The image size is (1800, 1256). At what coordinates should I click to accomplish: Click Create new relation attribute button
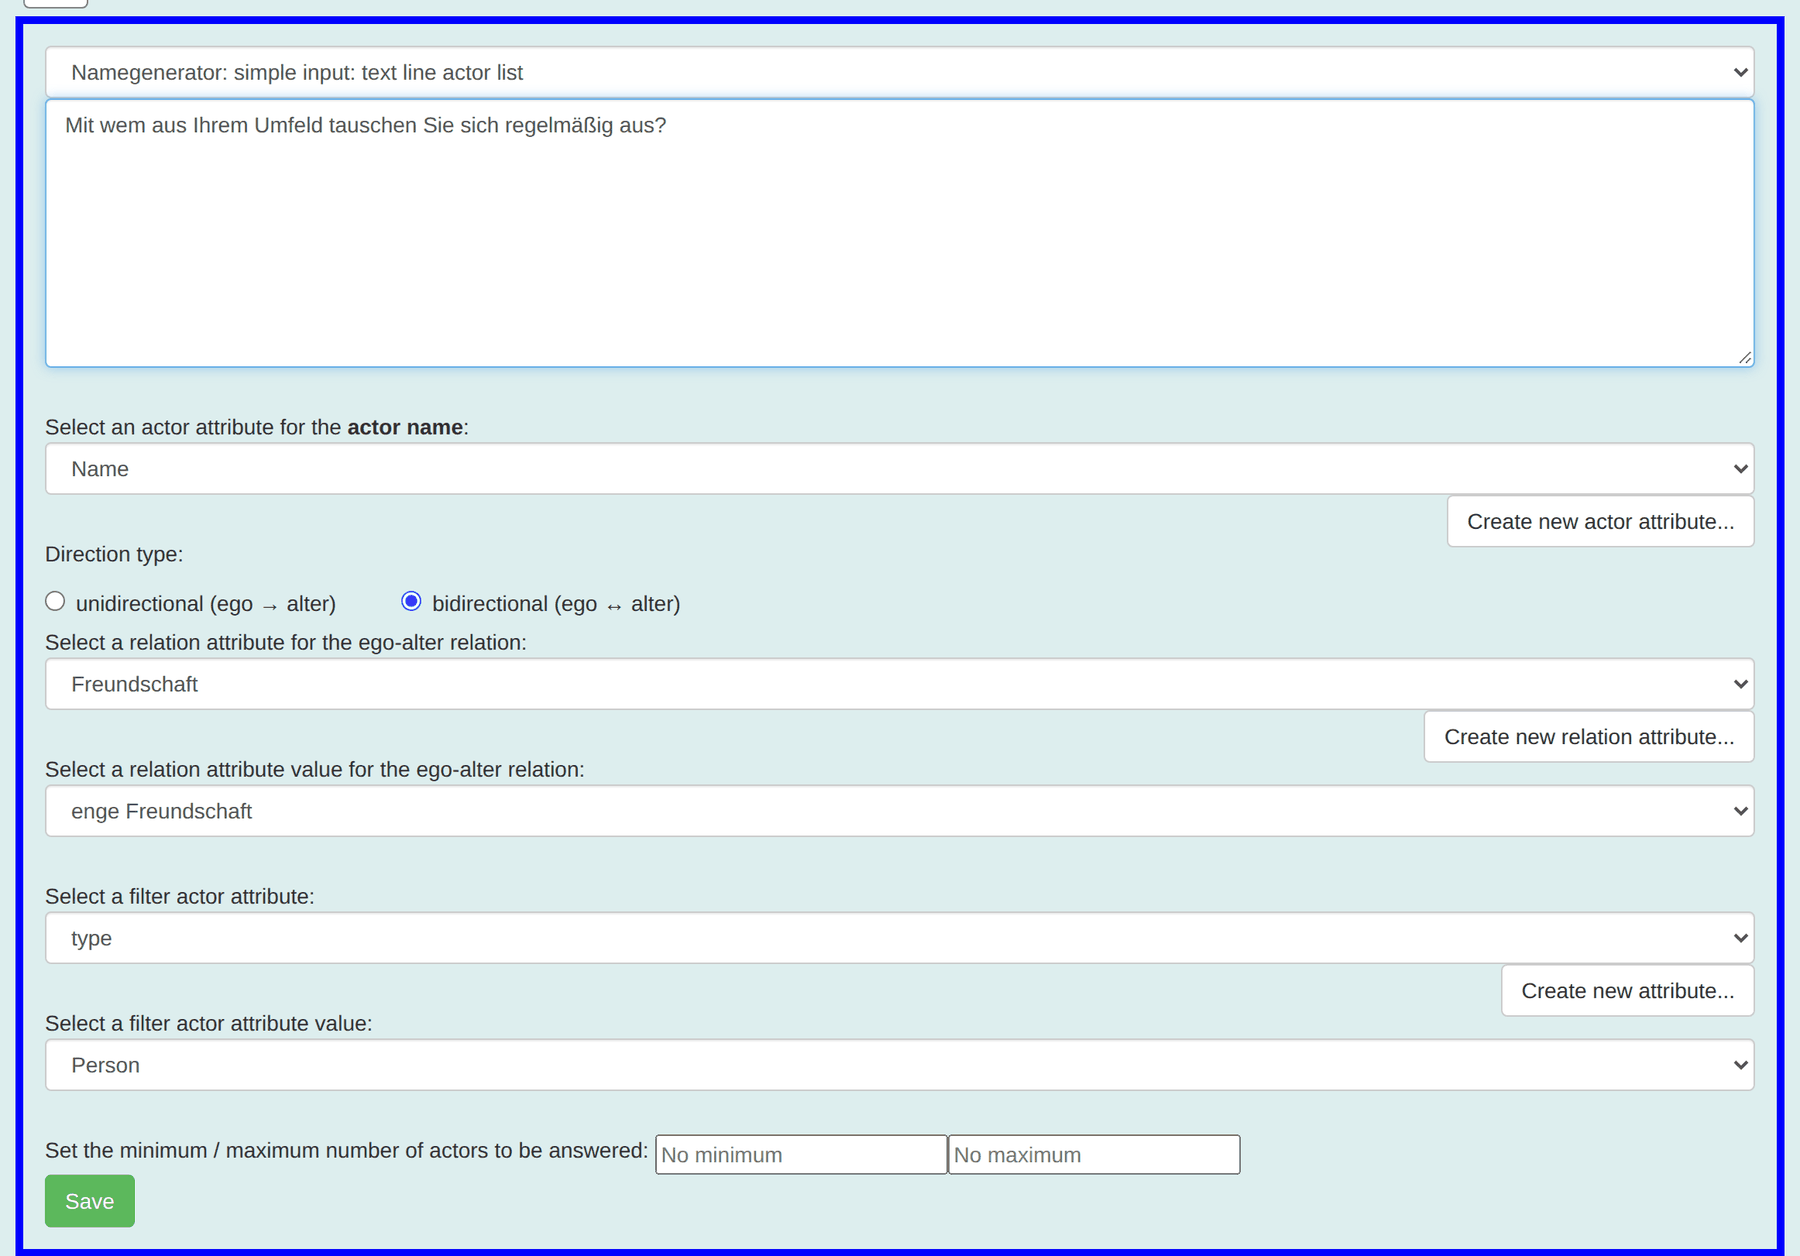click(1588, 737)
